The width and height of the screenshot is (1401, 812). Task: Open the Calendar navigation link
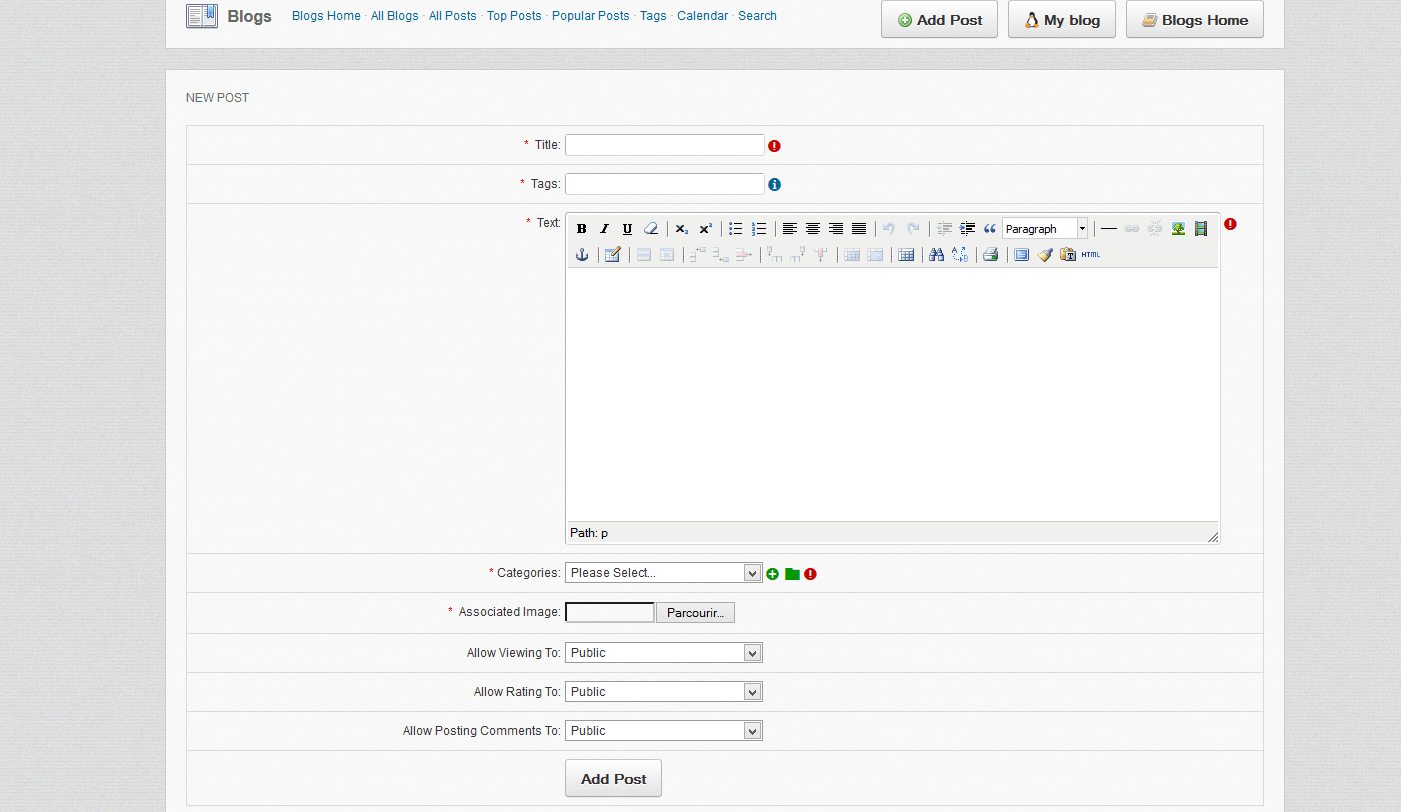point(702,16)
